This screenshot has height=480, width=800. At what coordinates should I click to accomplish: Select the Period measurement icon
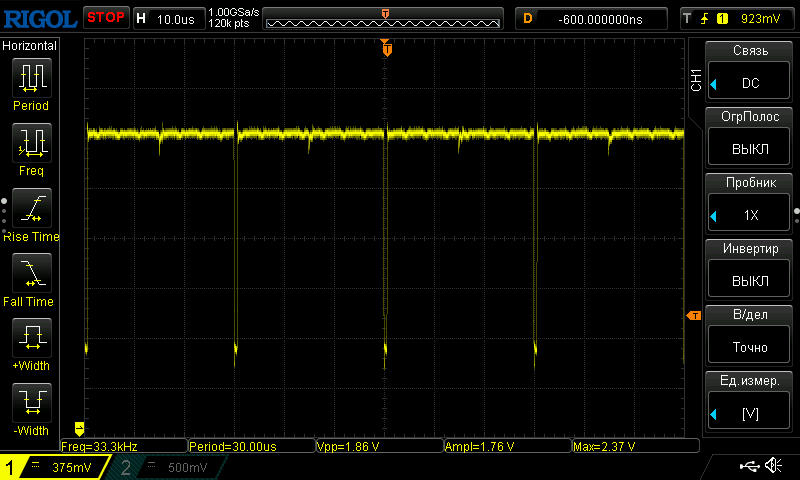point(31,78)
